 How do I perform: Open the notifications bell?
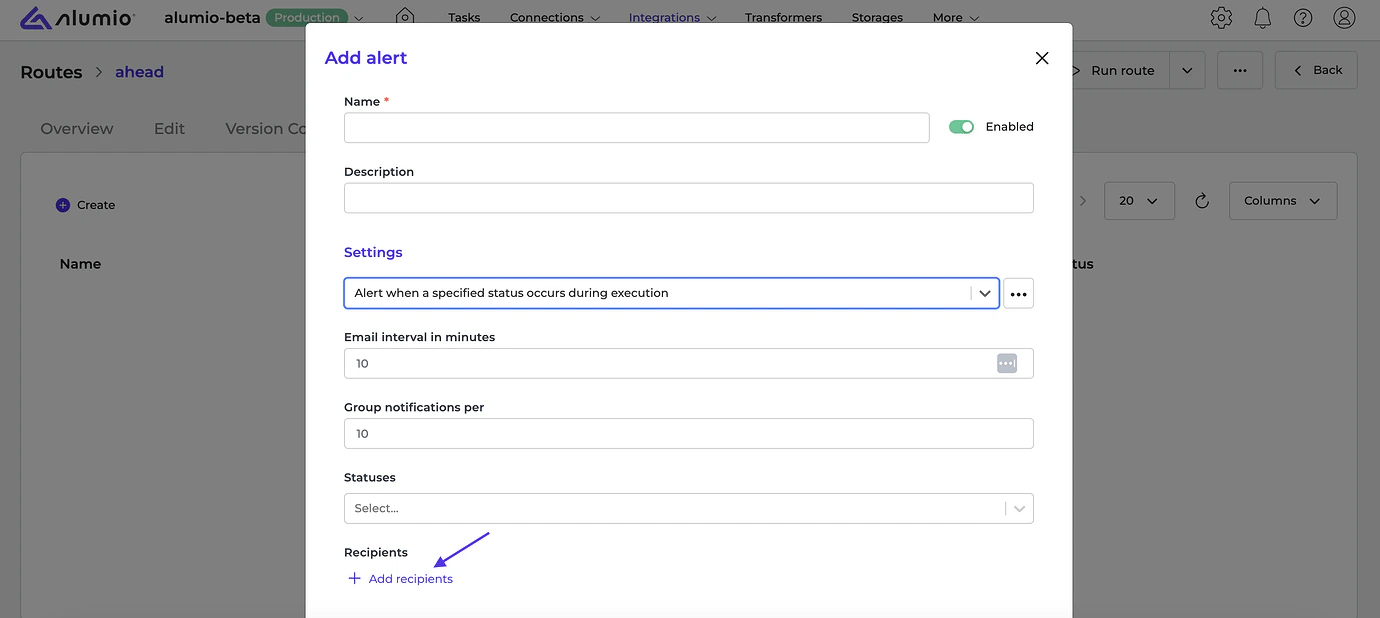(x=1262, y=17)
